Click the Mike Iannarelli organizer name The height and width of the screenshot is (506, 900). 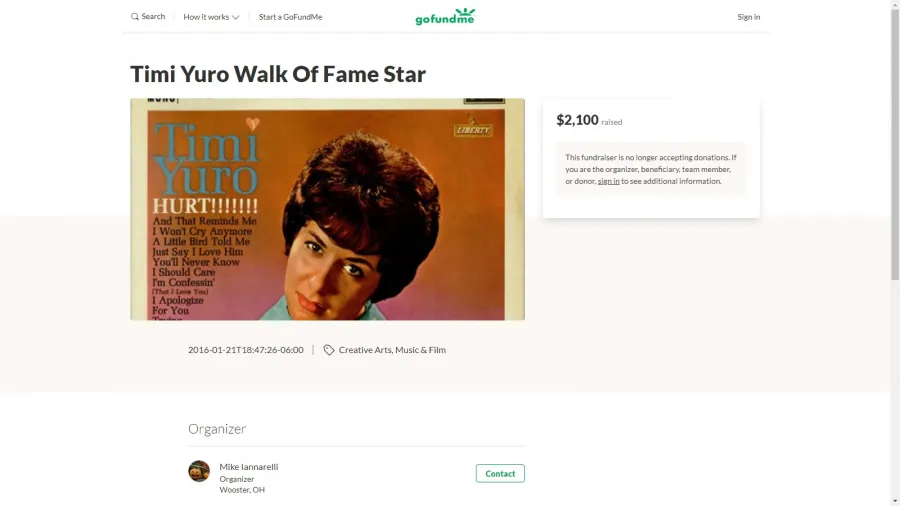click(249, 467)
